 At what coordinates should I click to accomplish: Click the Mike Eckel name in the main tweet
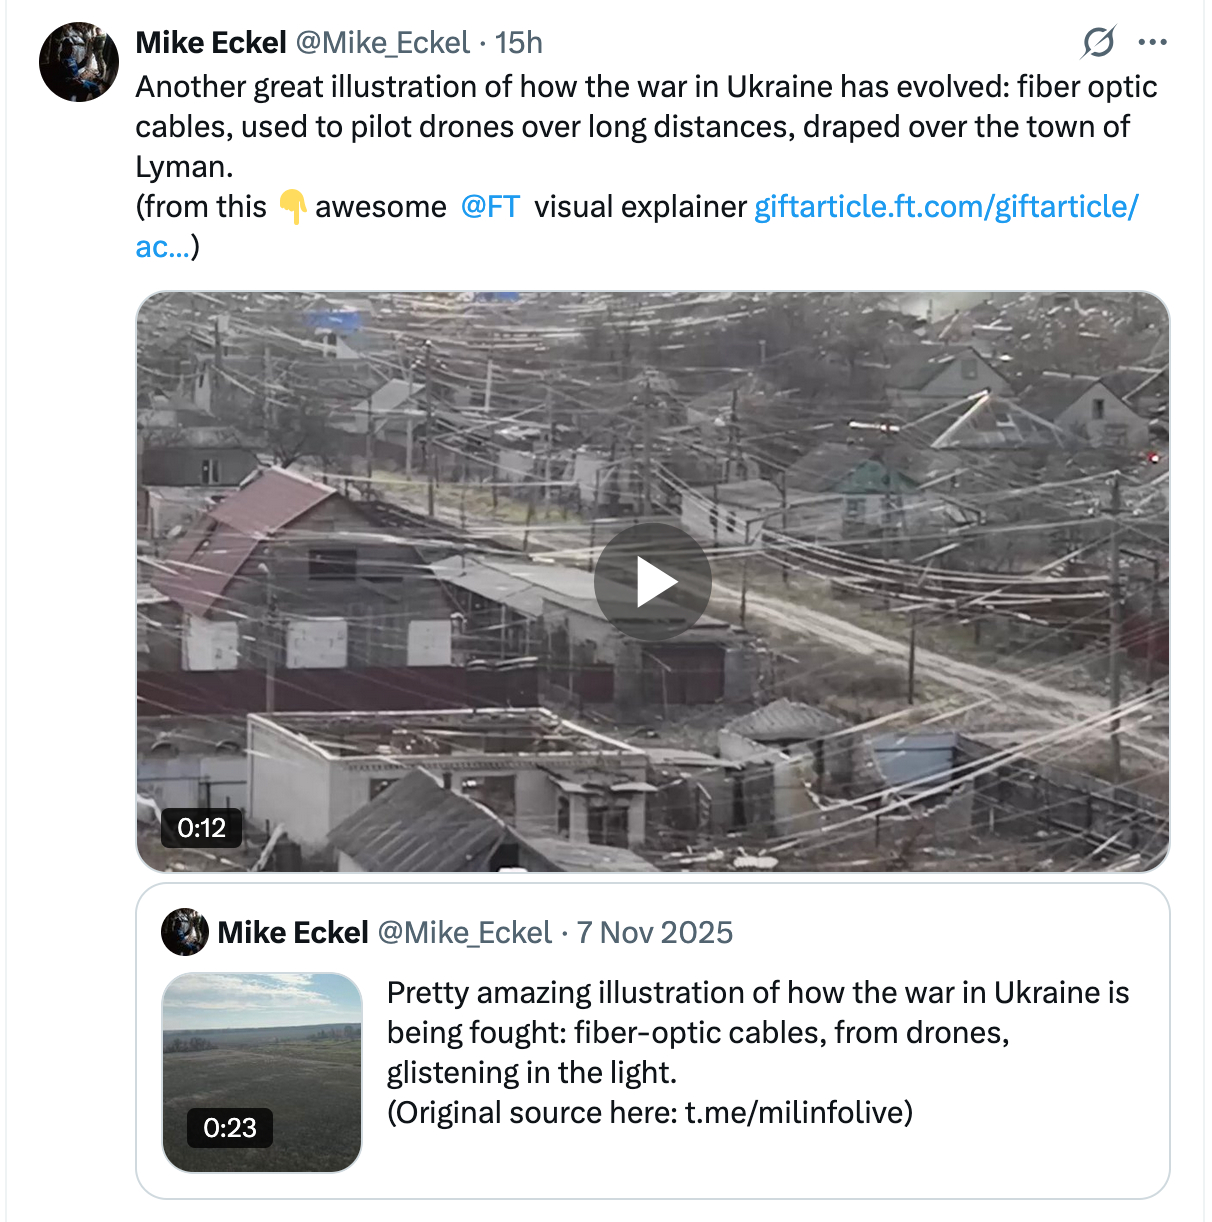[211, 43]
